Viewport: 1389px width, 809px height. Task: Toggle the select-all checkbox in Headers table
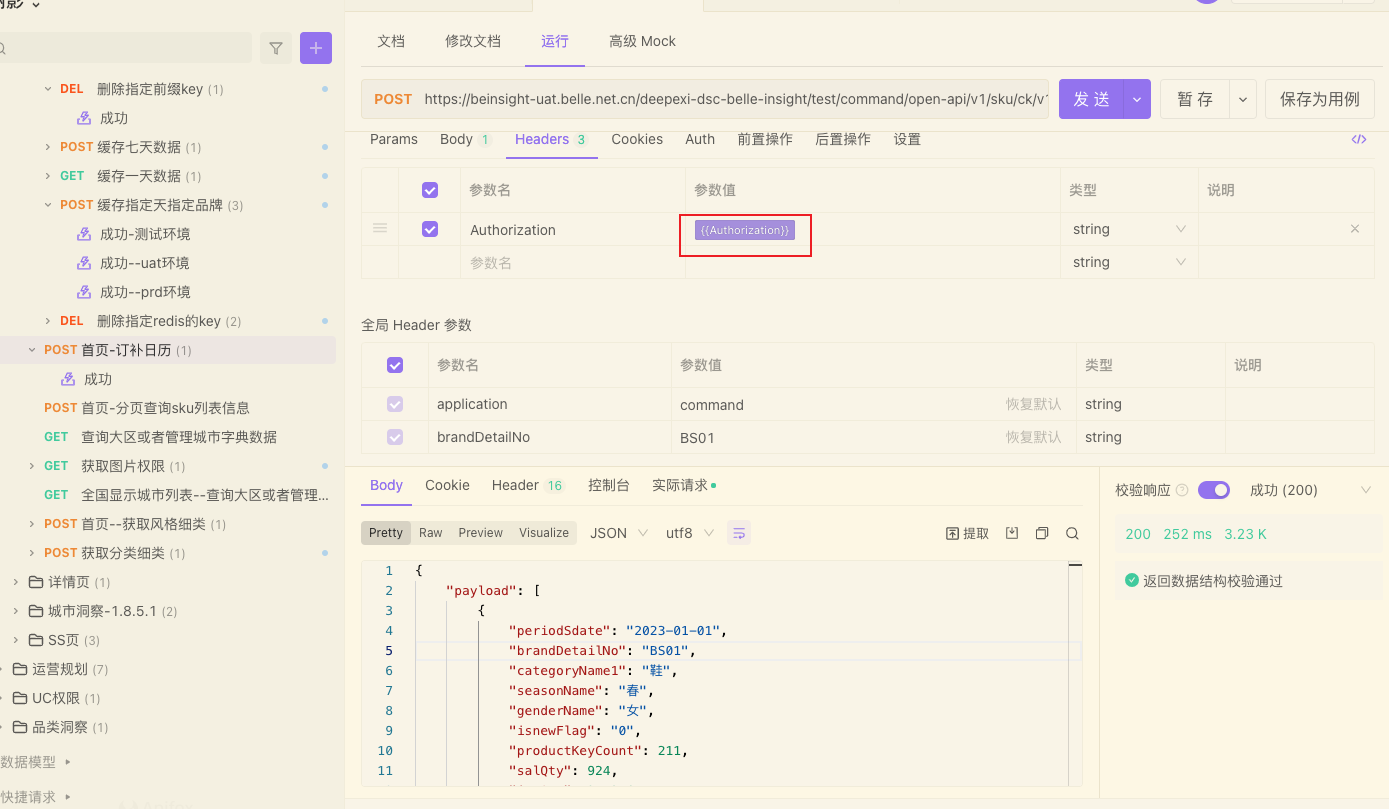(x=430, y=190)
